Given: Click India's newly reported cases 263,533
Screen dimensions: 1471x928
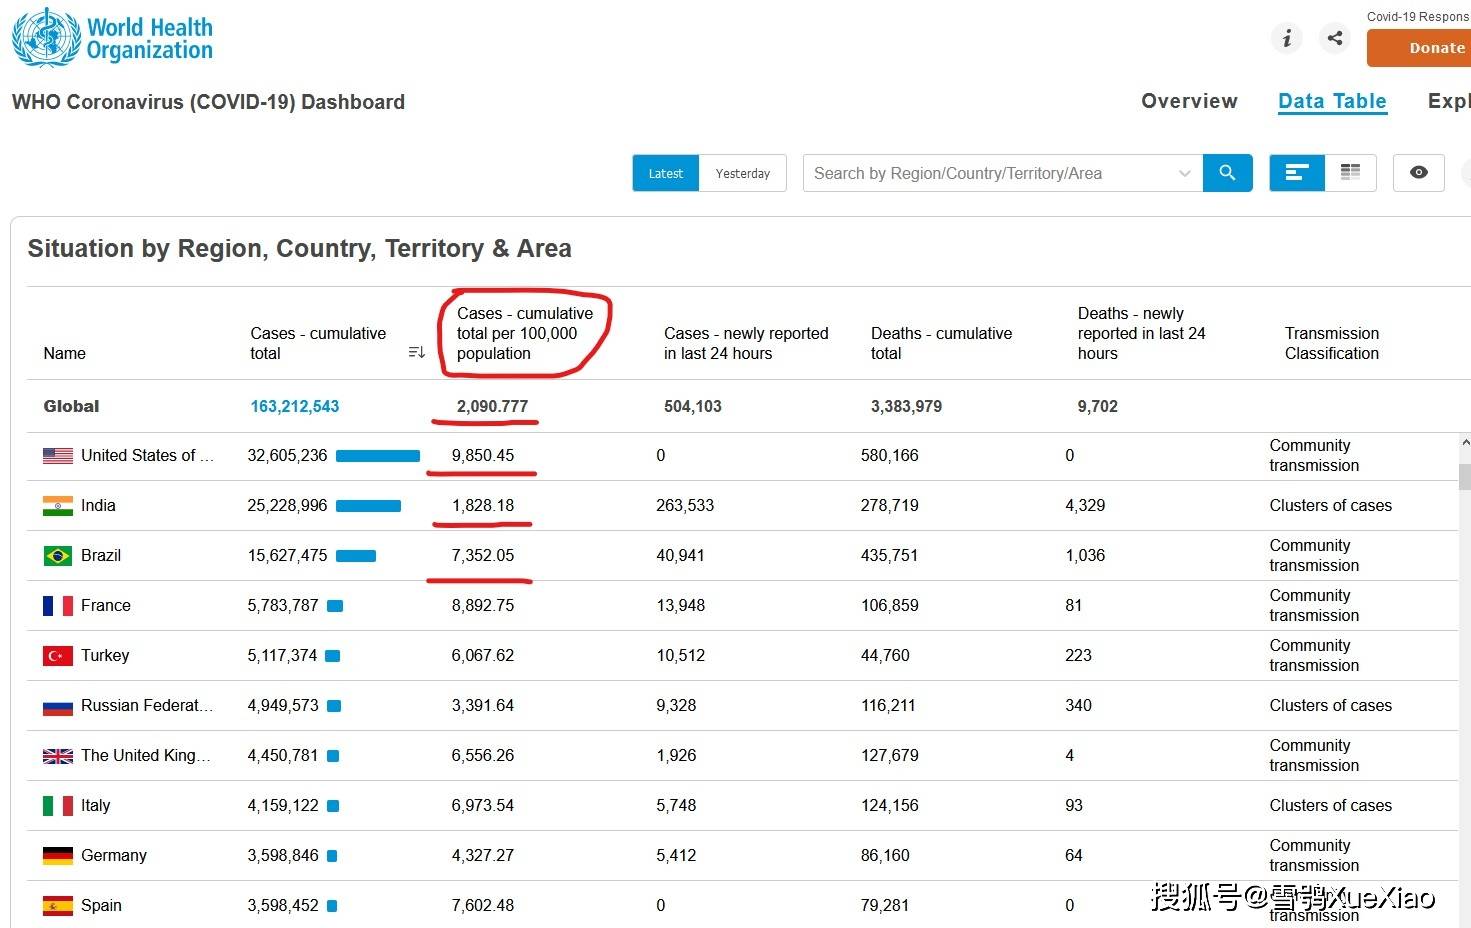Looking at the screenshot, I should coord(685,506).
